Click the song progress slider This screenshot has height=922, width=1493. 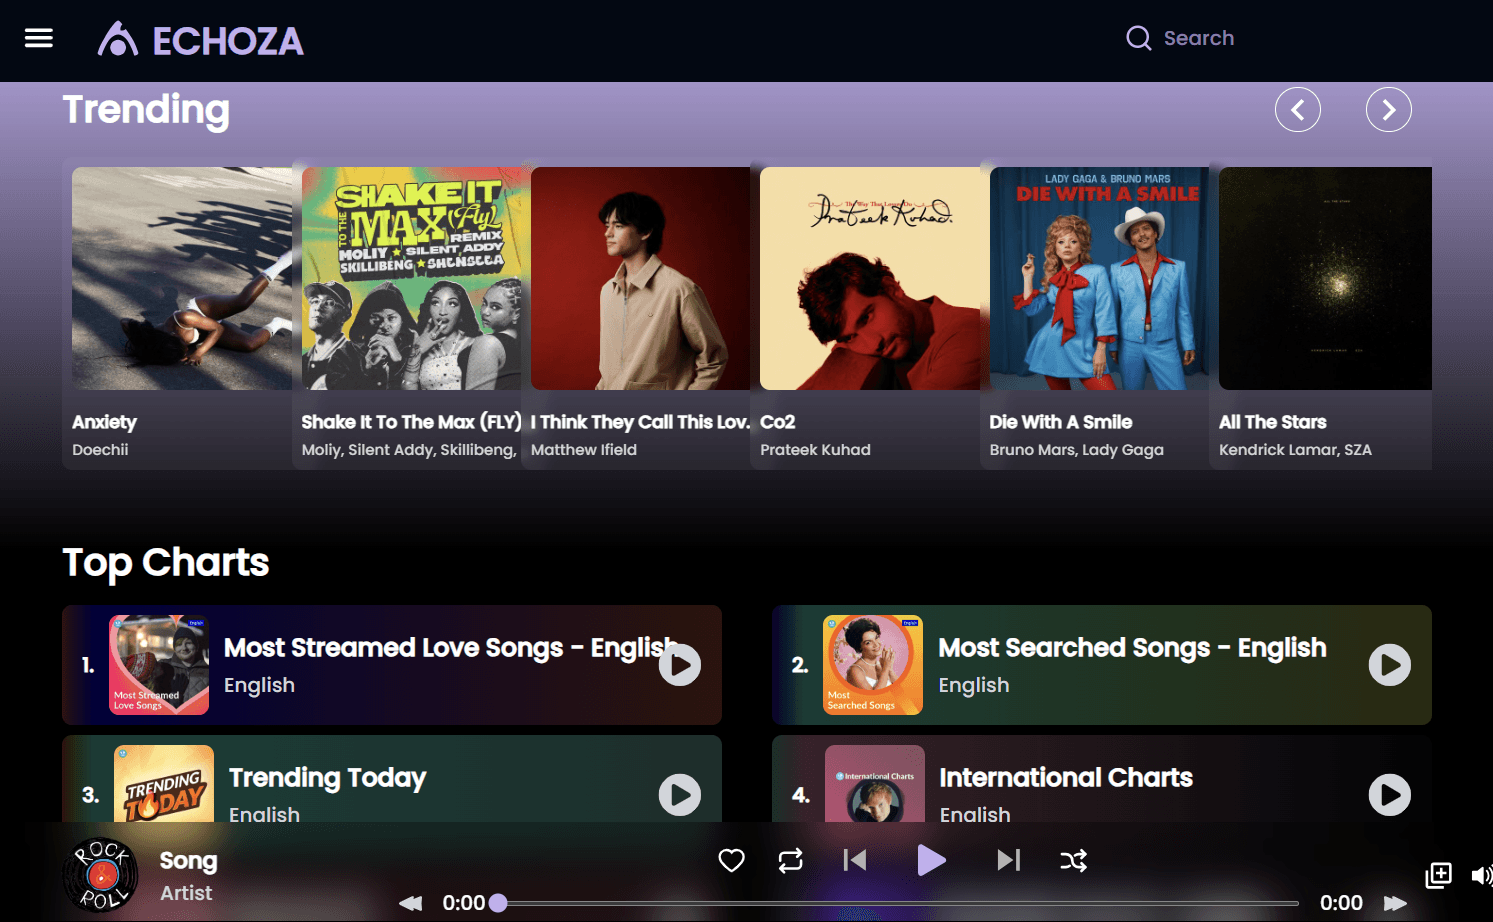897,904
